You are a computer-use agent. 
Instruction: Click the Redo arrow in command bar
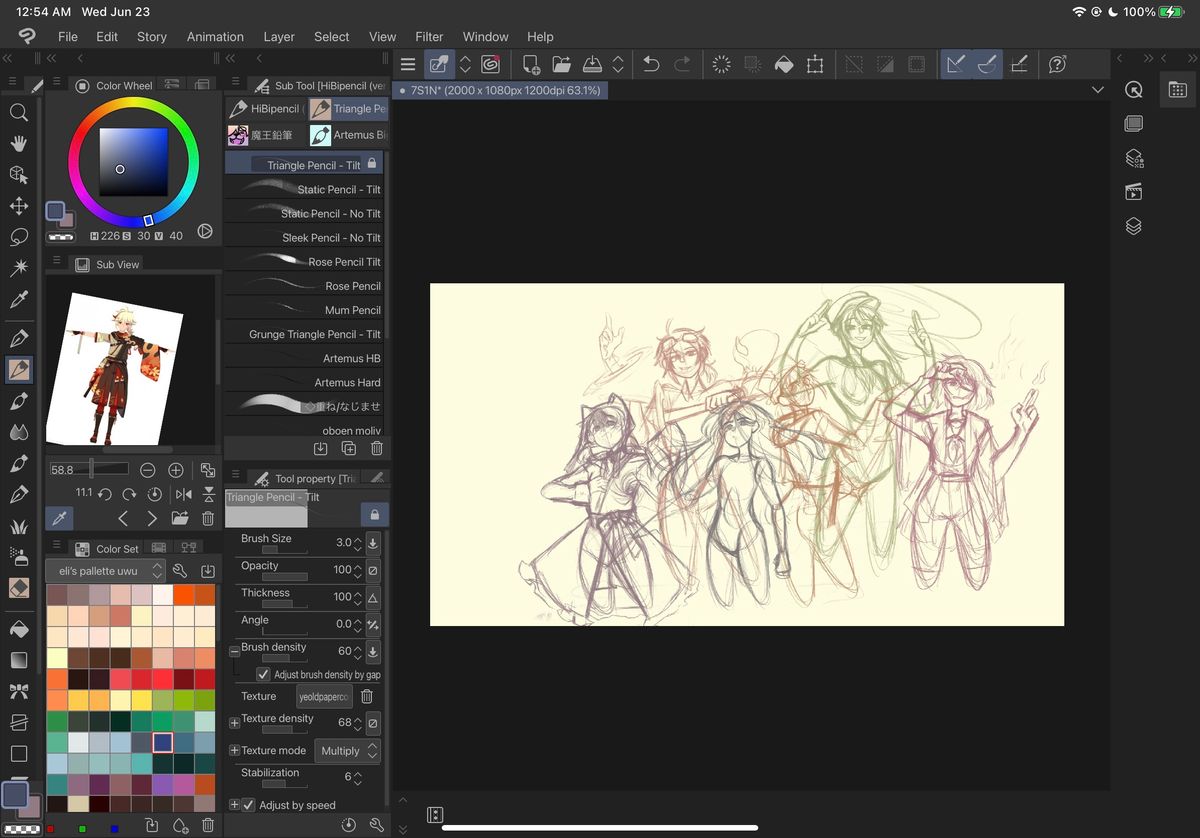(x=682, y=64)
